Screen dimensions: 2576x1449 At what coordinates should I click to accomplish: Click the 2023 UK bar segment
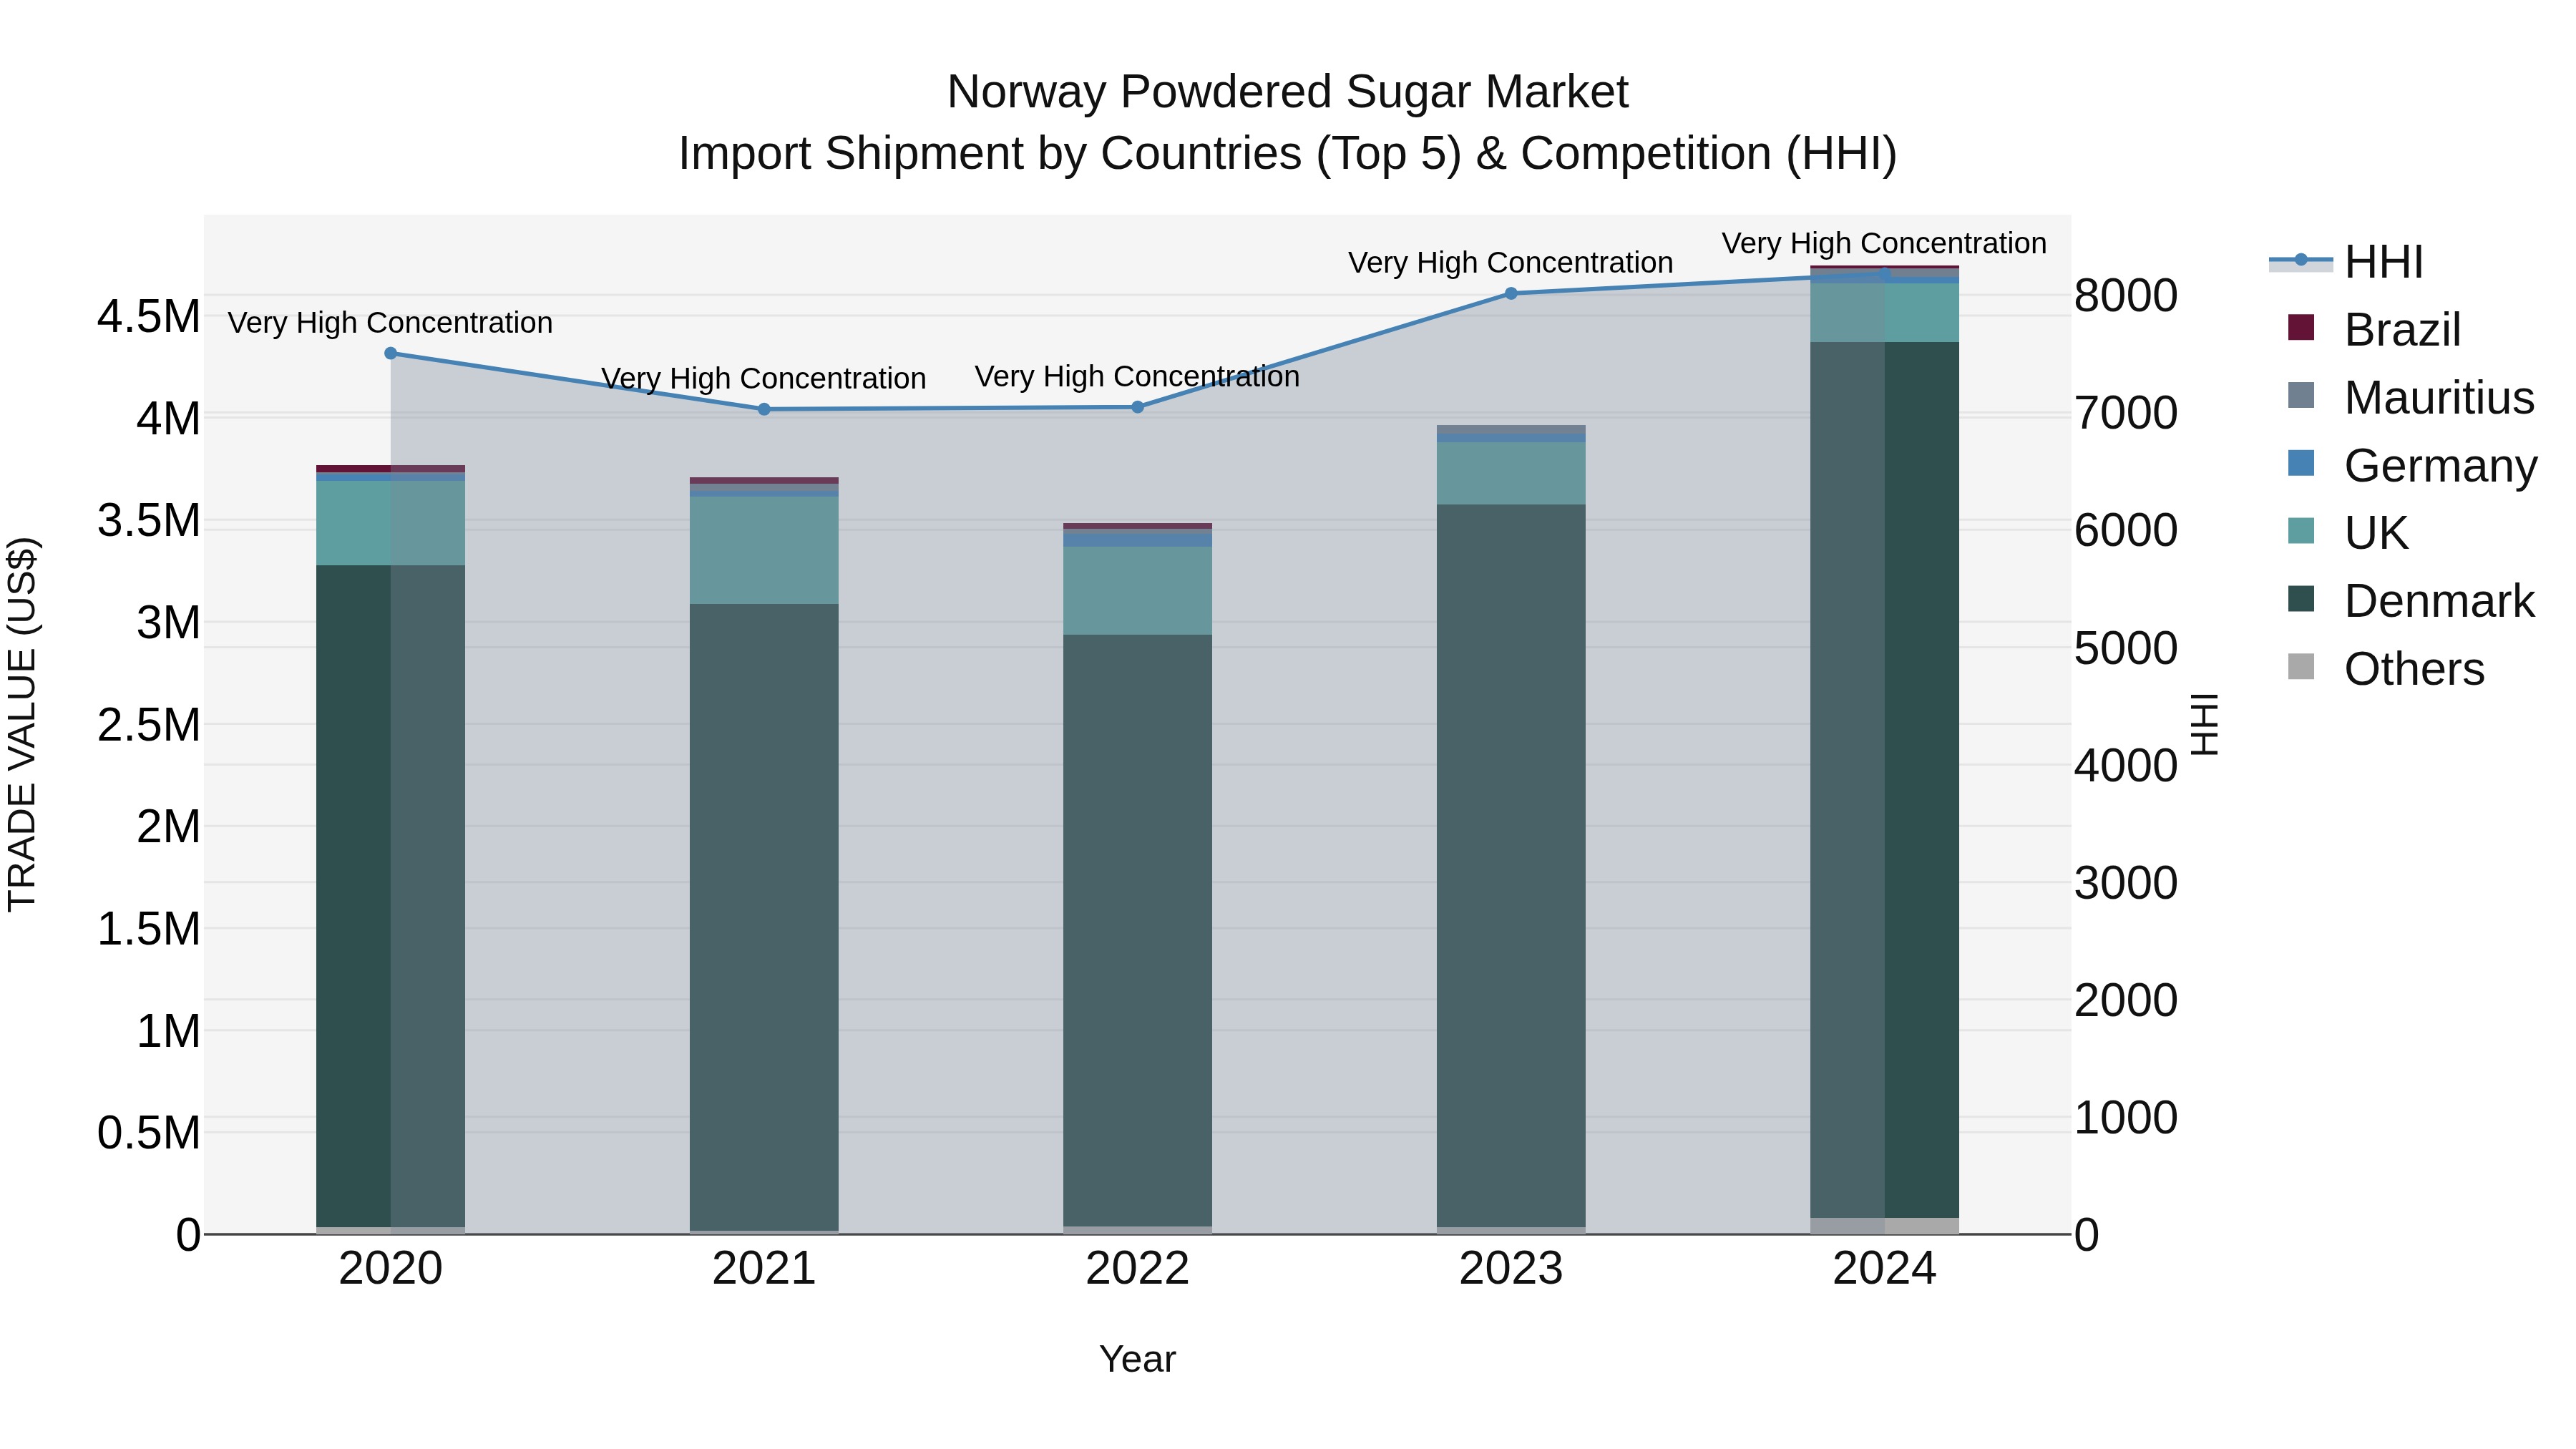click(x=1511, y=473)
